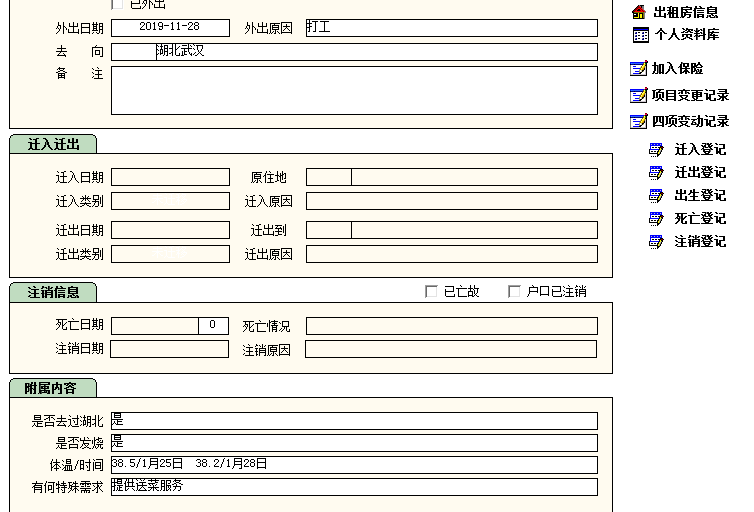Open the 外出日期 date field
The width and height of the screenshot is (754, 512).
pyautogui.click(x=170, y=28)
